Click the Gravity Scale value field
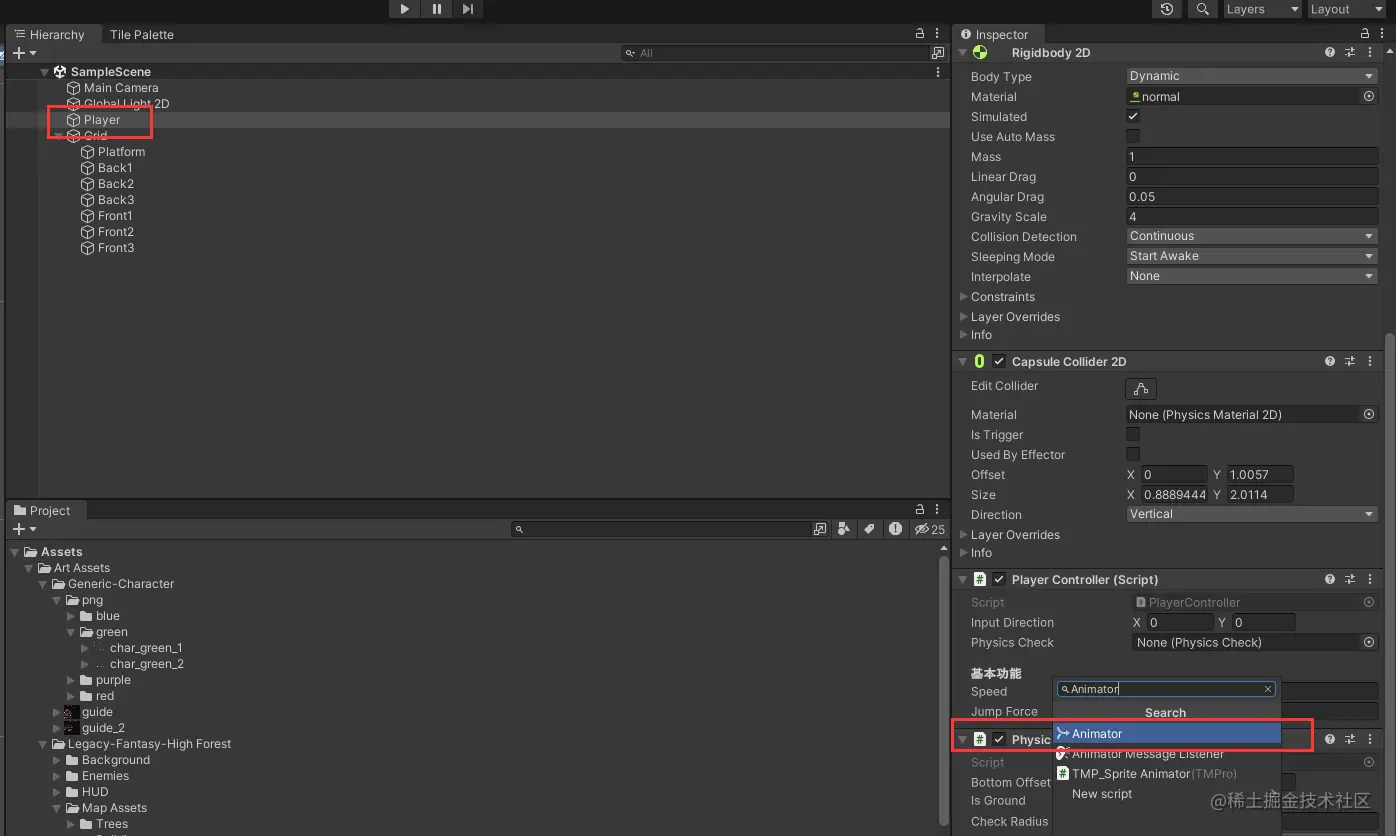1396x836 pixels. click(1252, 216)
